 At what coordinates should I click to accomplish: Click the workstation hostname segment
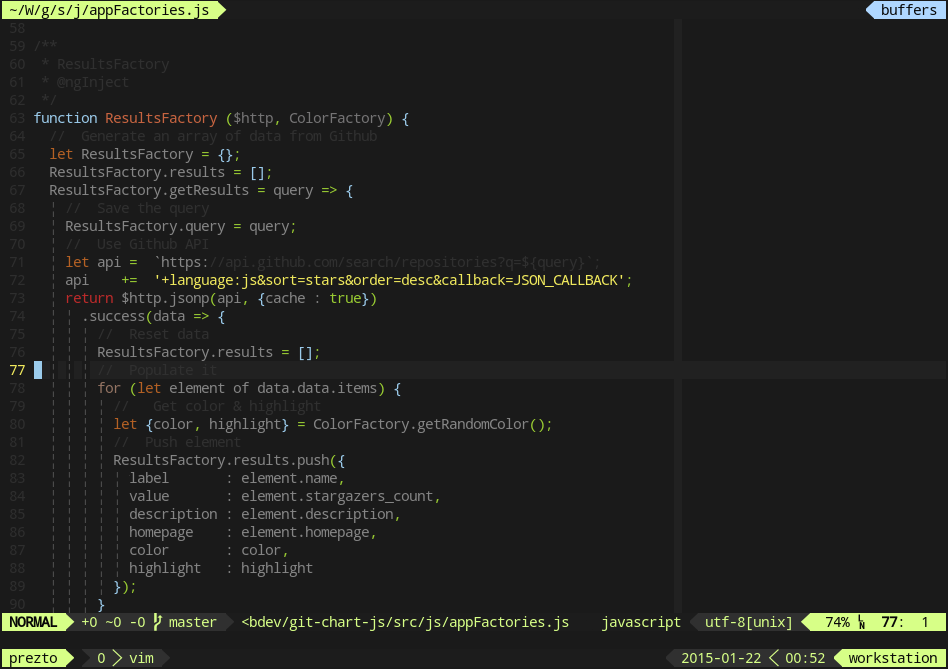pos(893,658)
